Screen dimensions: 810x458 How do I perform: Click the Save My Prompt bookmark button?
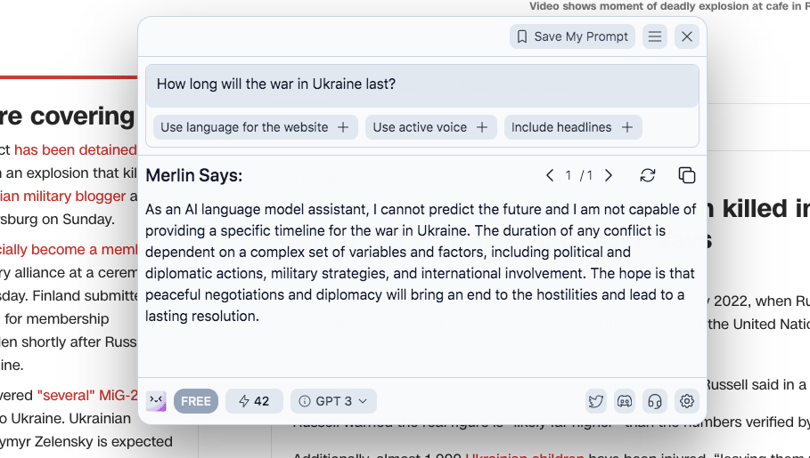pos(572,37)
